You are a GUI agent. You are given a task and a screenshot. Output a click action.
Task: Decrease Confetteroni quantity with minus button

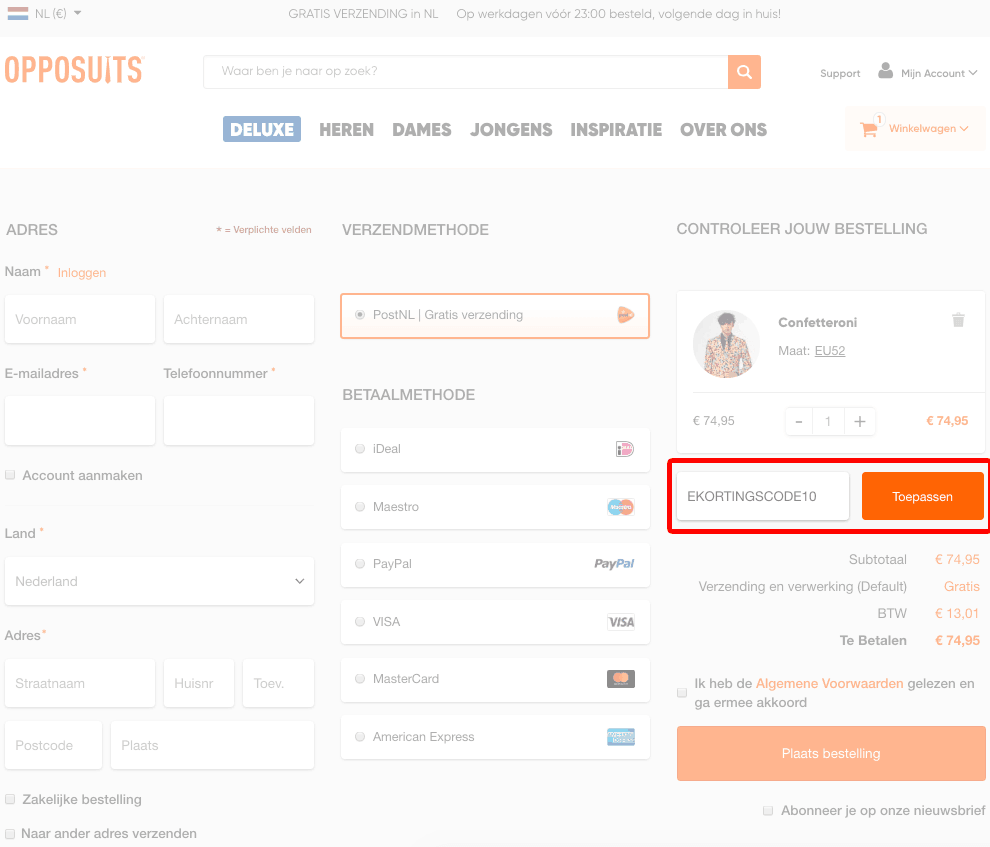pyautogui.click(x=799, y=422)
